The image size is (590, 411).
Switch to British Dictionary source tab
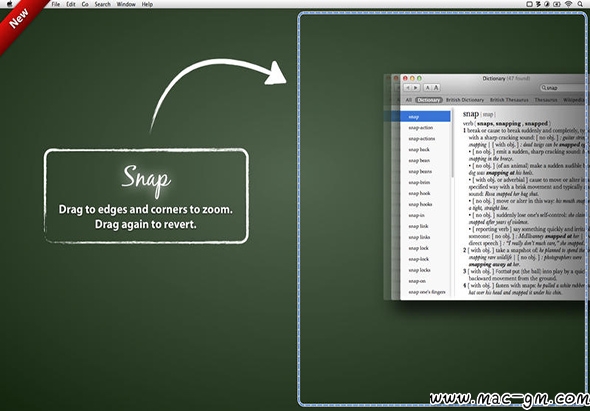click(465, 100)
